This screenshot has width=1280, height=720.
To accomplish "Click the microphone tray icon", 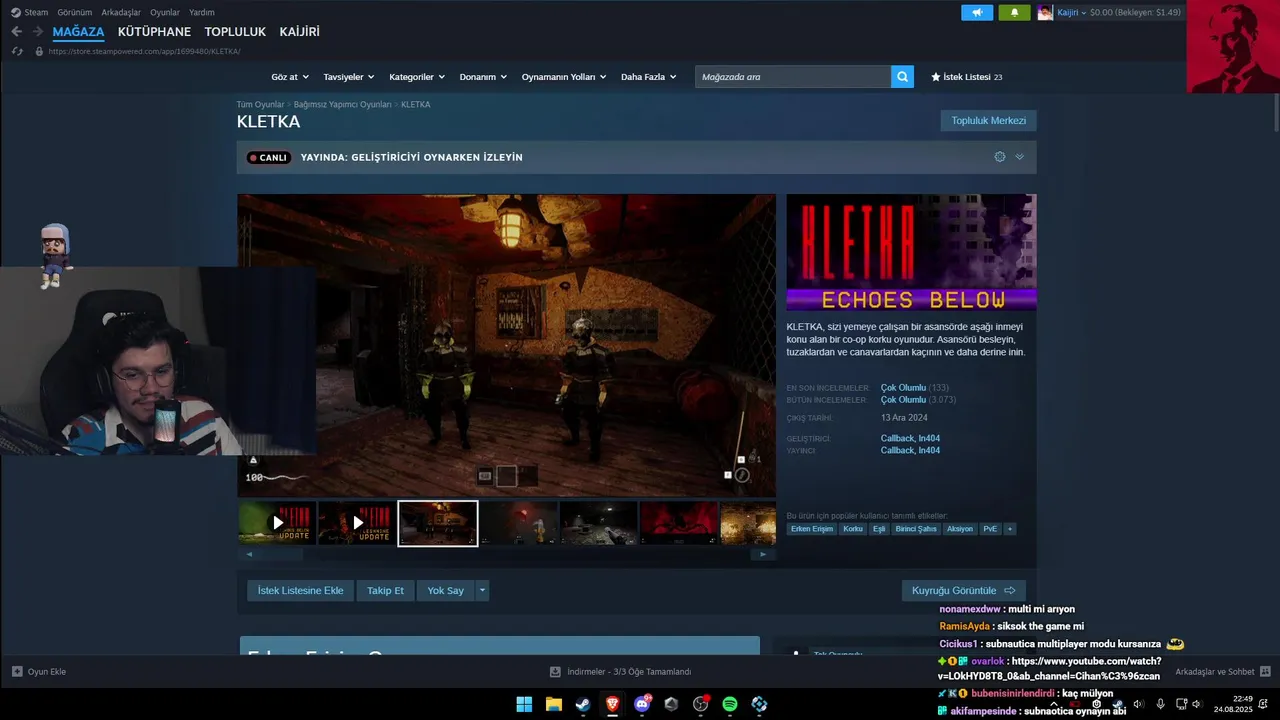I will coord(1160,704).
